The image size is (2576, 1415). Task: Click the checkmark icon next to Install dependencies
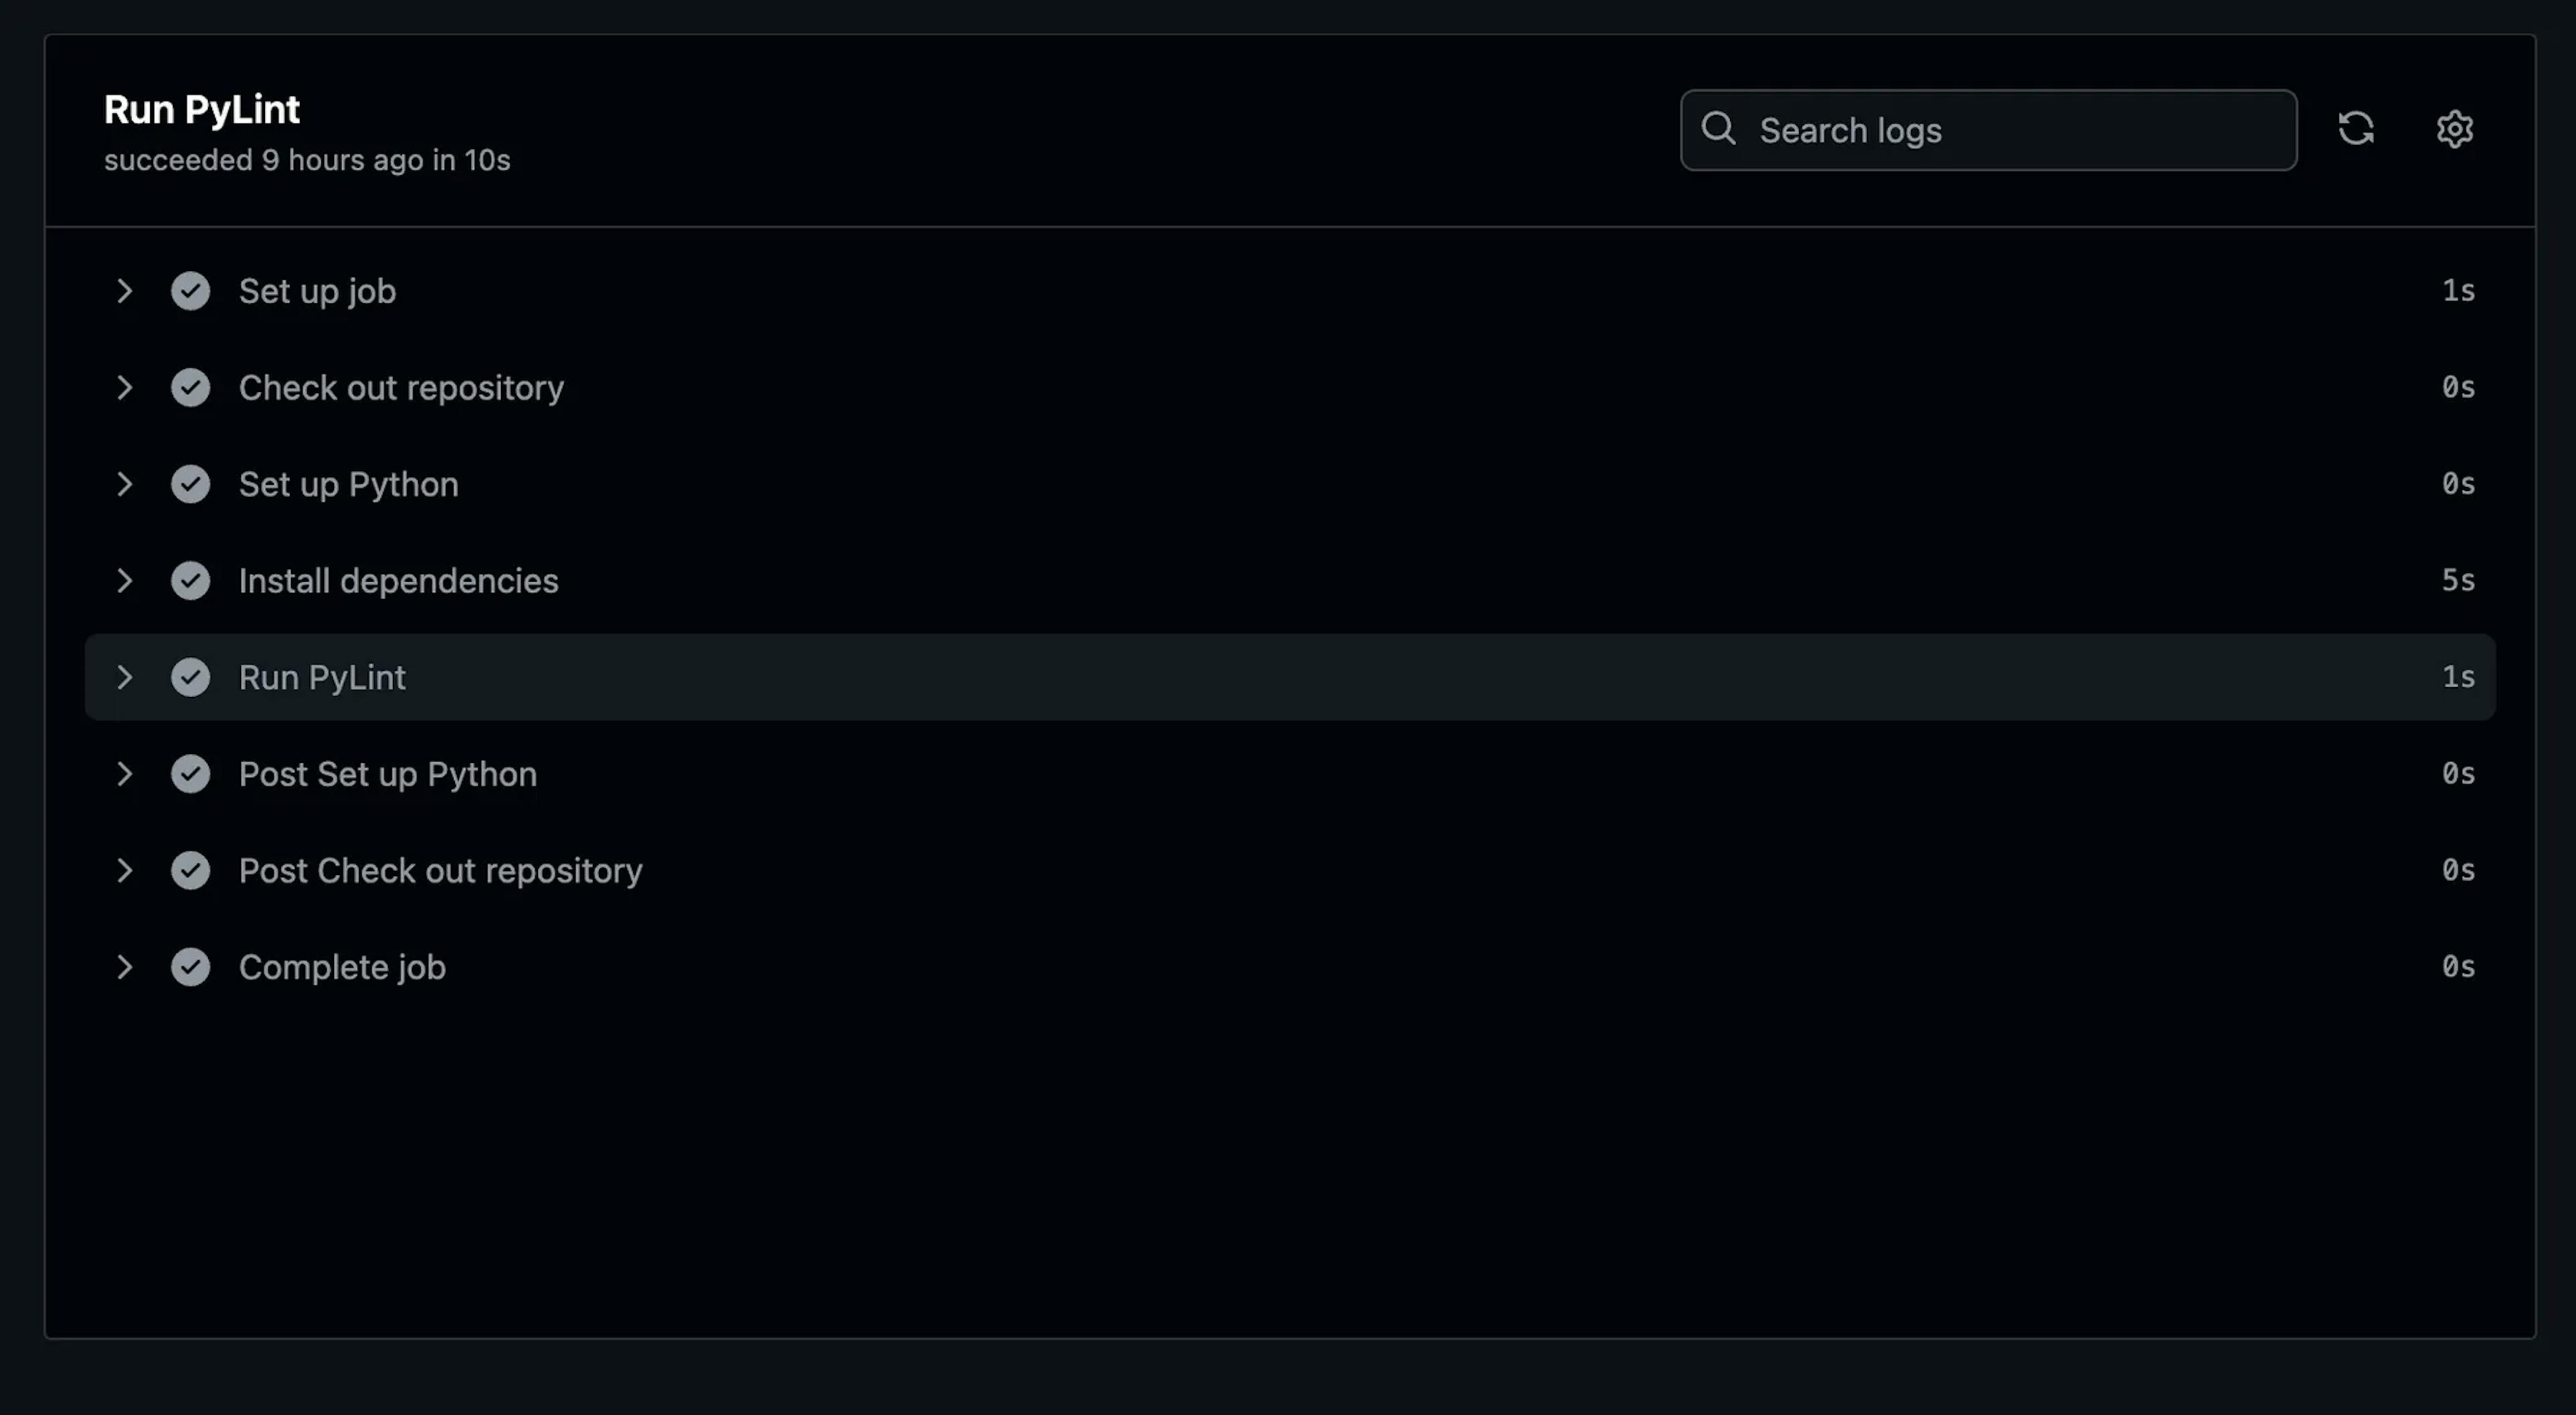pyautogui.click(x=190, y=581)
